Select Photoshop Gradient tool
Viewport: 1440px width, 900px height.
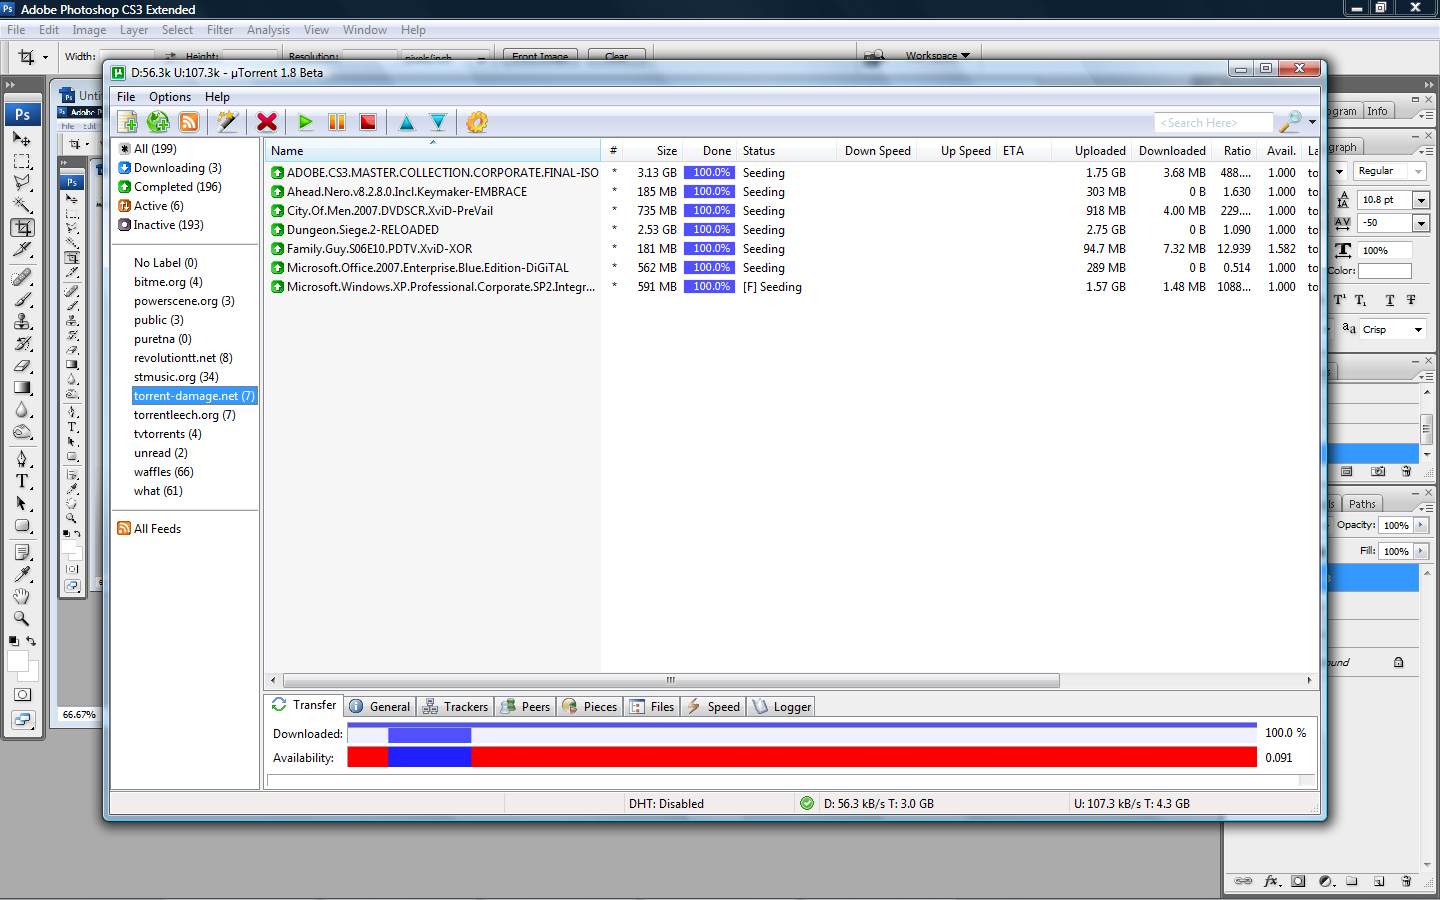(22, 388)
